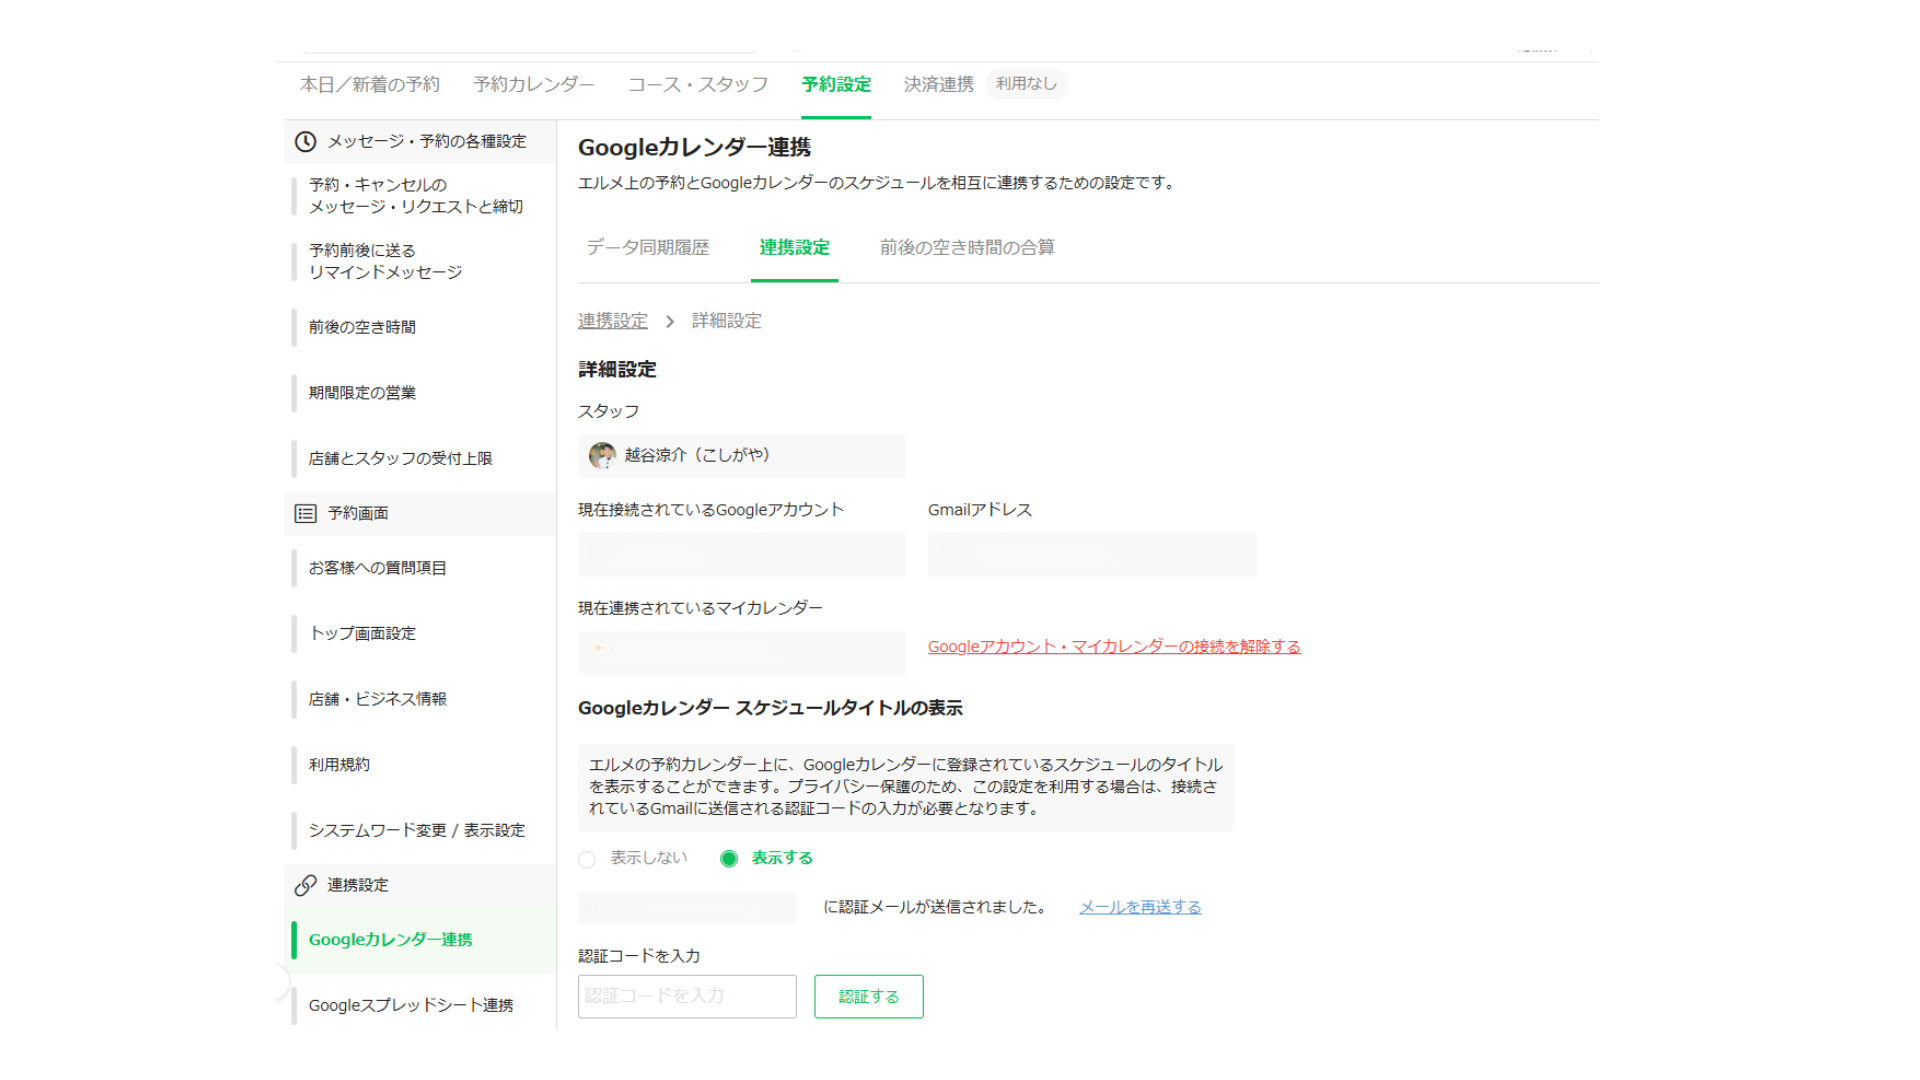Click the スタッフ field label
The height and width of the screenshot is (1080, 1920).
point(608,412)
